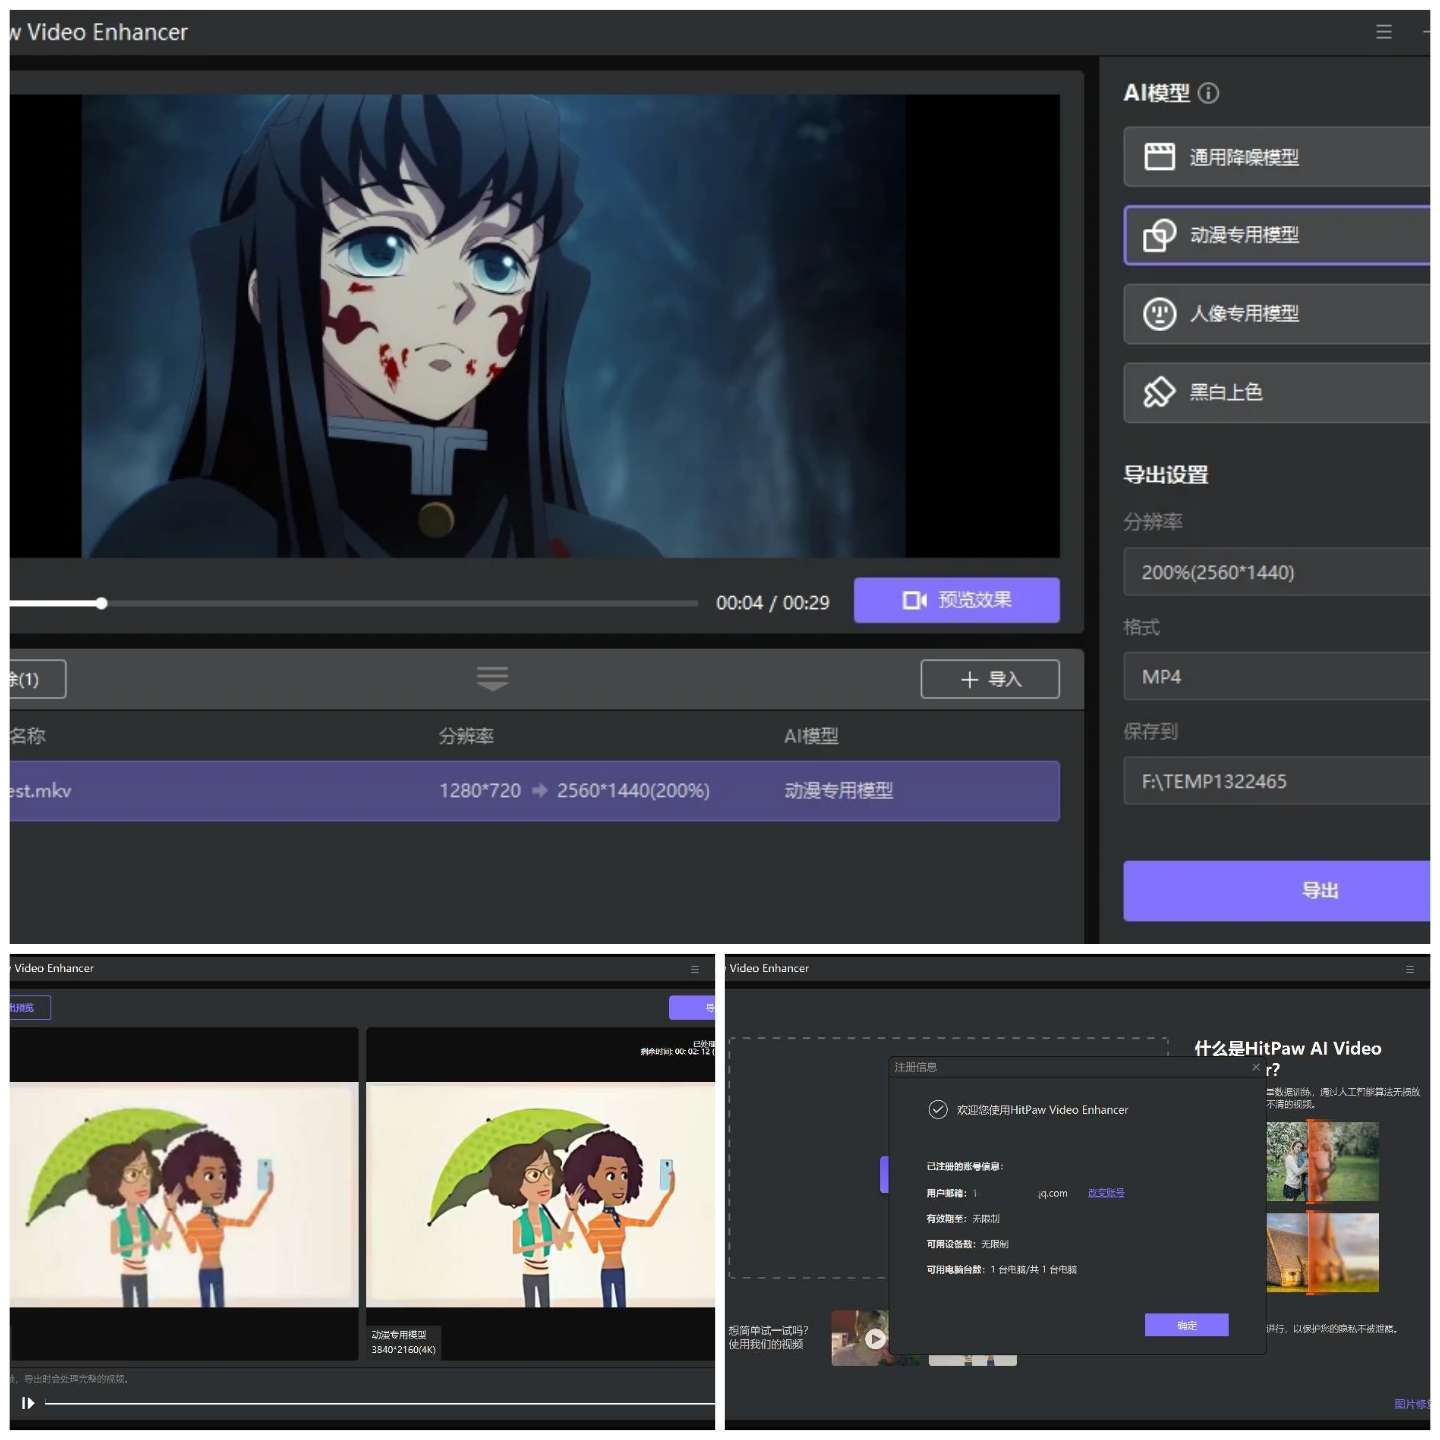Click the unplayed portion of the video timeline
1440x1440 pixels.
403,603
